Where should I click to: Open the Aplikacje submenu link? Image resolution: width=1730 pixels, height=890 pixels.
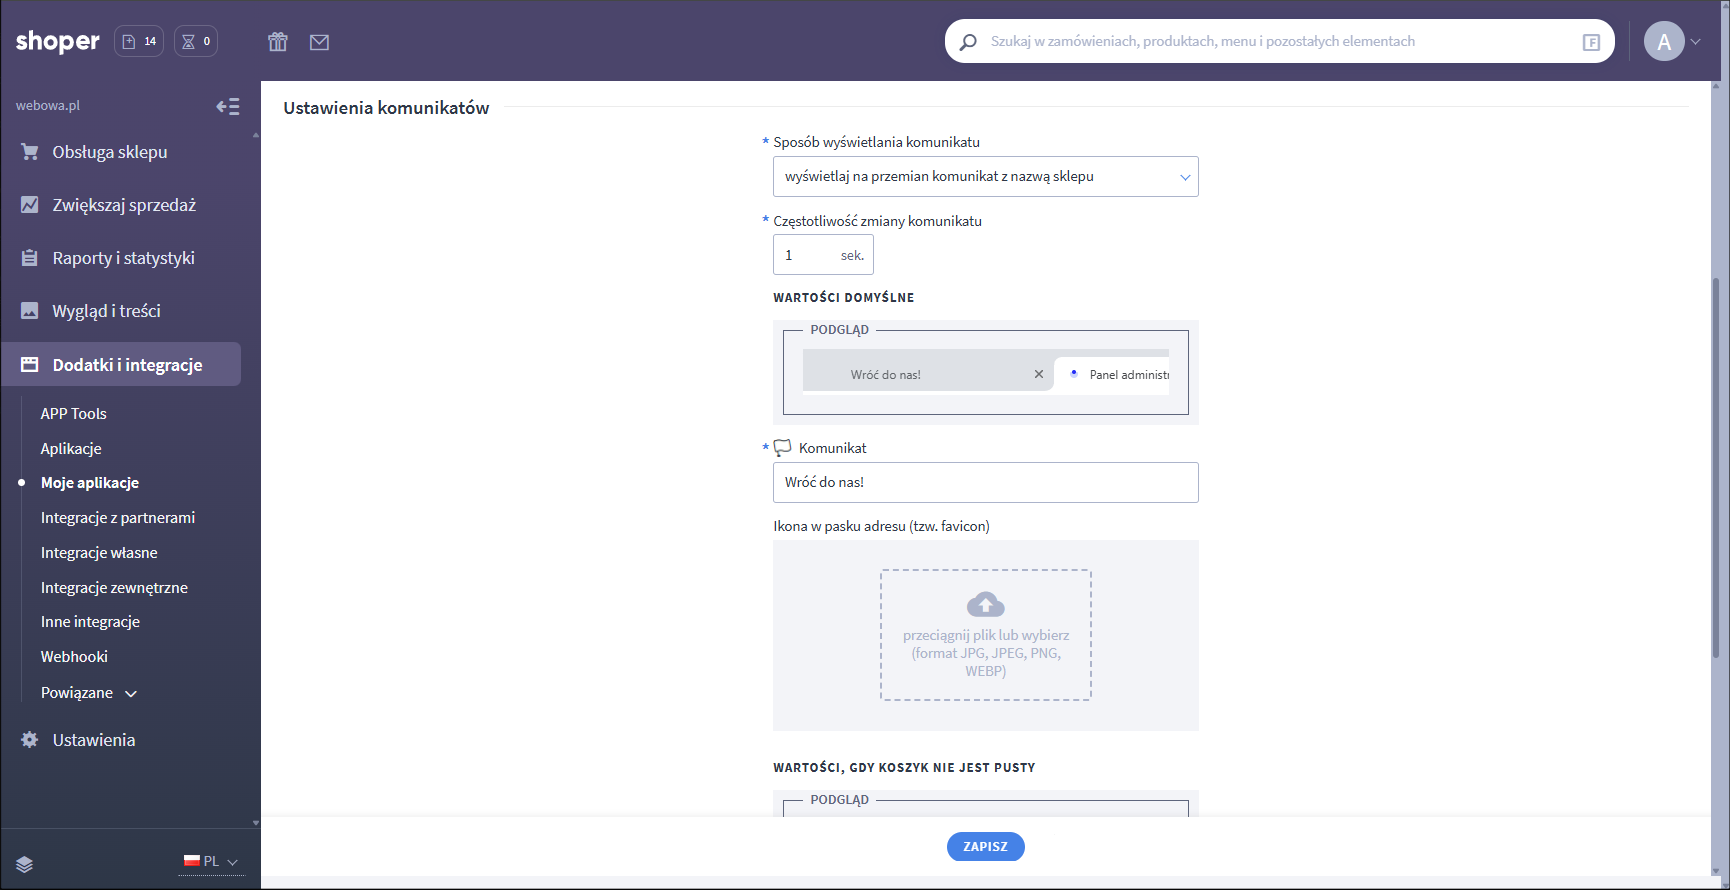click(x=71, y=449)
